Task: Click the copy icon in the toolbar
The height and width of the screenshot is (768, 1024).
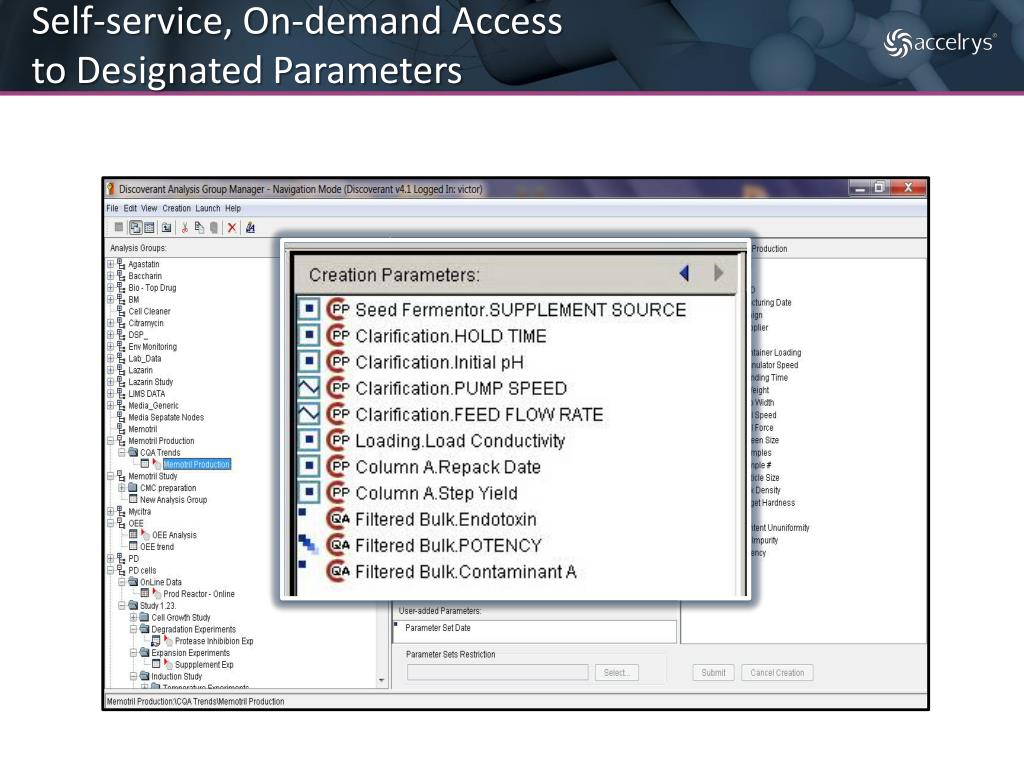Action: click(x=200, y=227)
